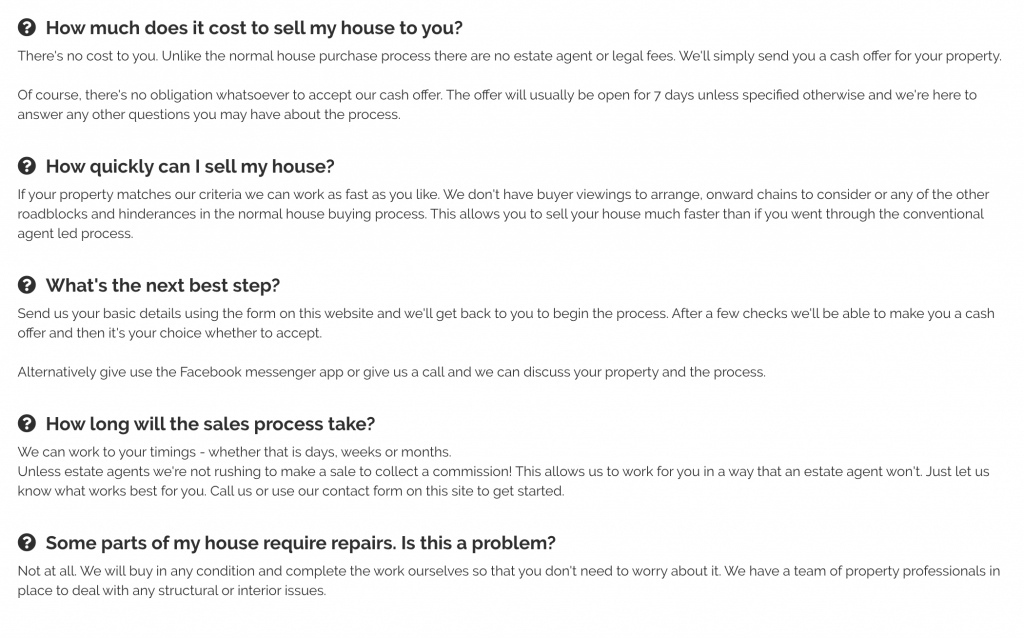Click 'Some parts of my house require repairs' heading

(300, 543)
